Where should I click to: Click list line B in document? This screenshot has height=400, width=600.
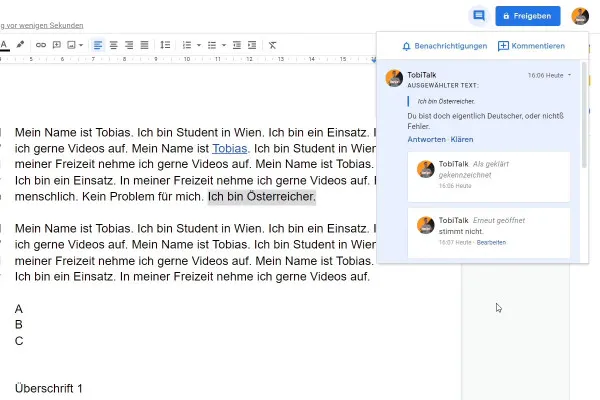19,325
